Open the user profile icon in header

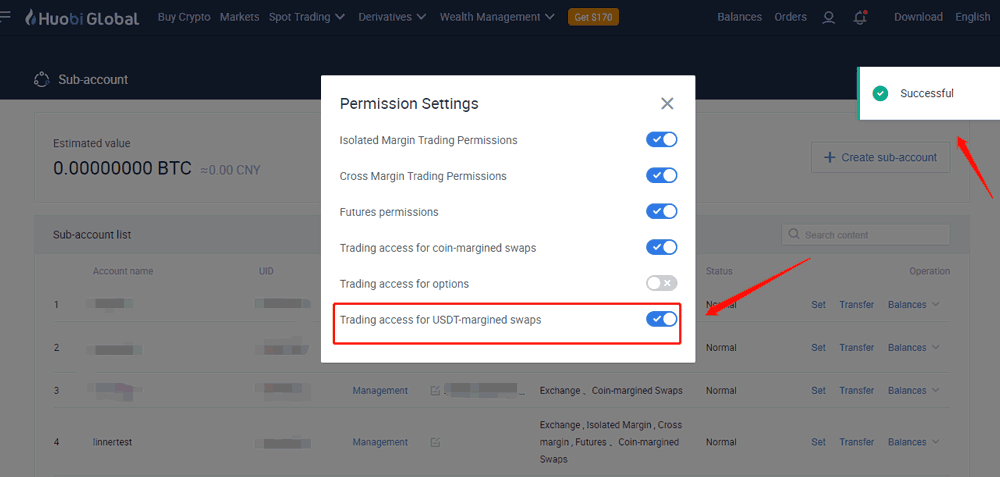828,18
